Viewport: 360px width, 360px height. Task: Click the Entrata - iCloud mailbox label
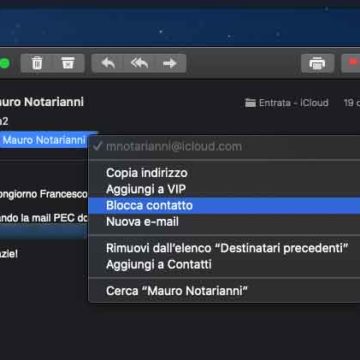[287, 103]
